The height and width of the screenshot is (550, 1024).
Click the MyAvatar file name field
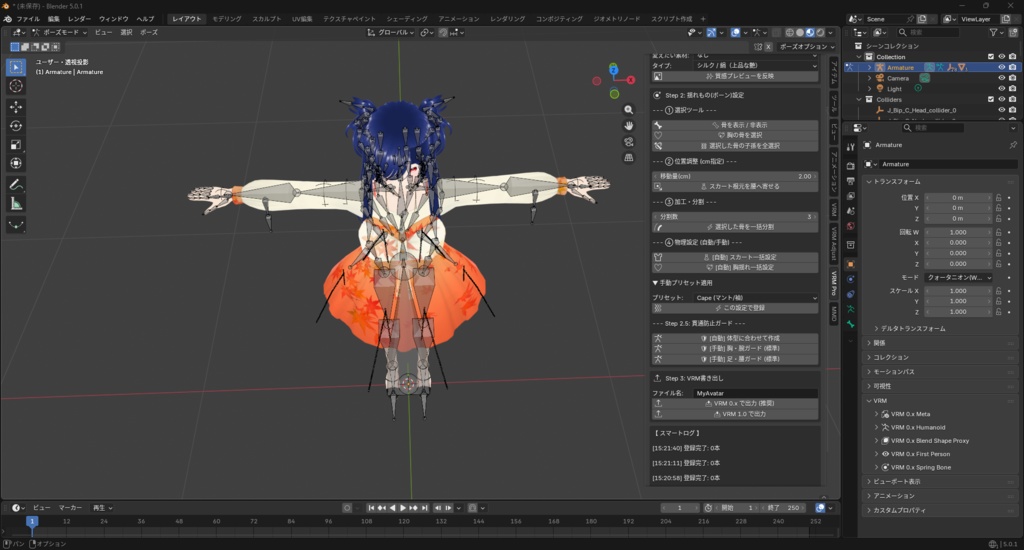point(756,393)
